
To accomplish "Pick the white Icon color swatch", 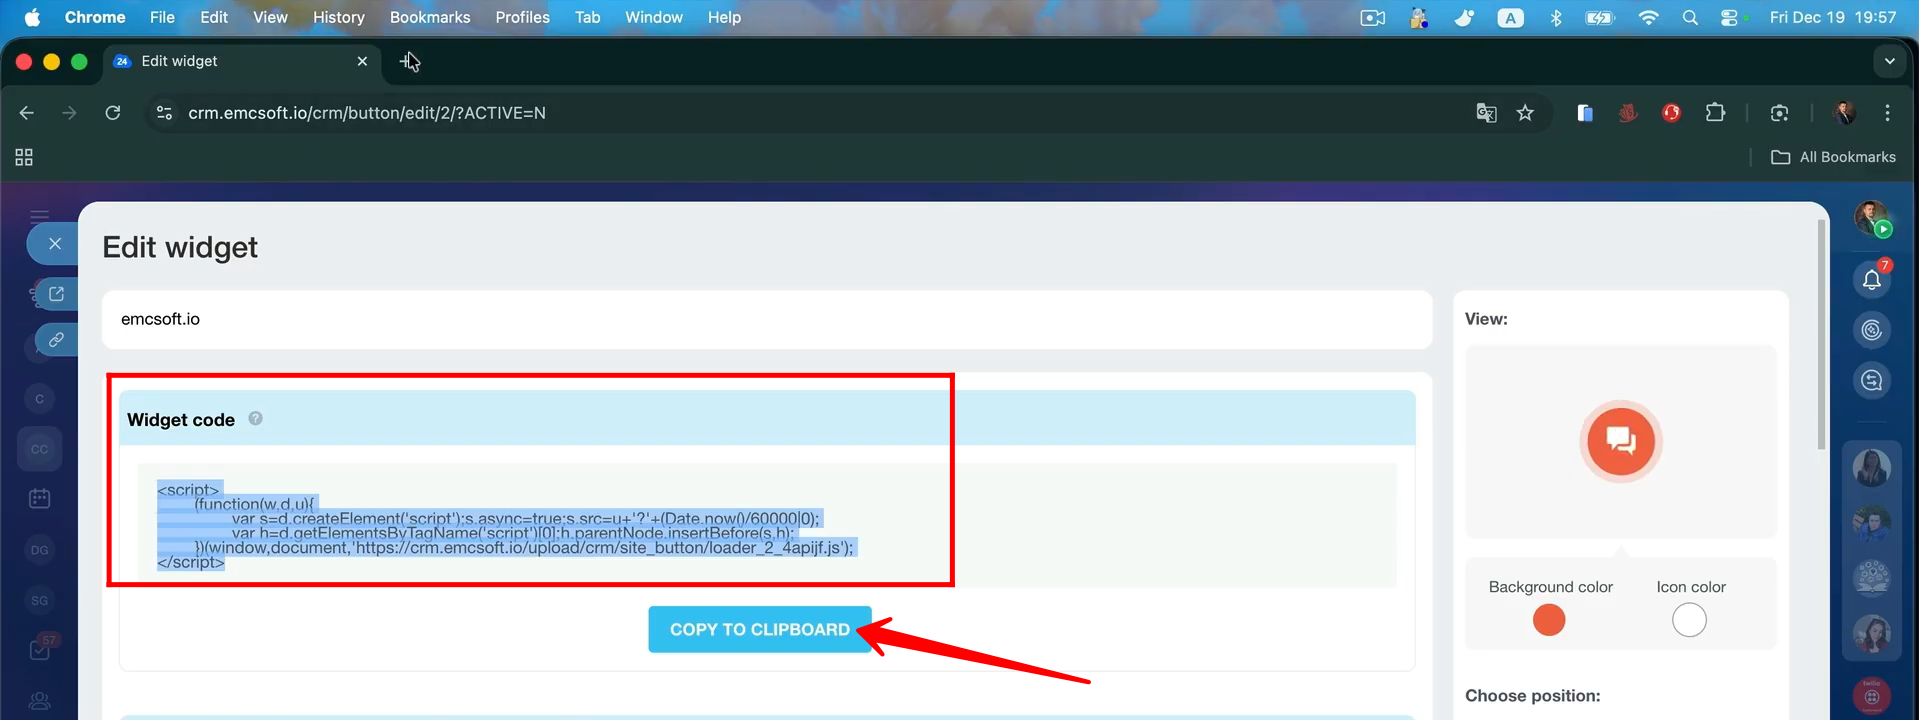I will tap(1689, 621).
